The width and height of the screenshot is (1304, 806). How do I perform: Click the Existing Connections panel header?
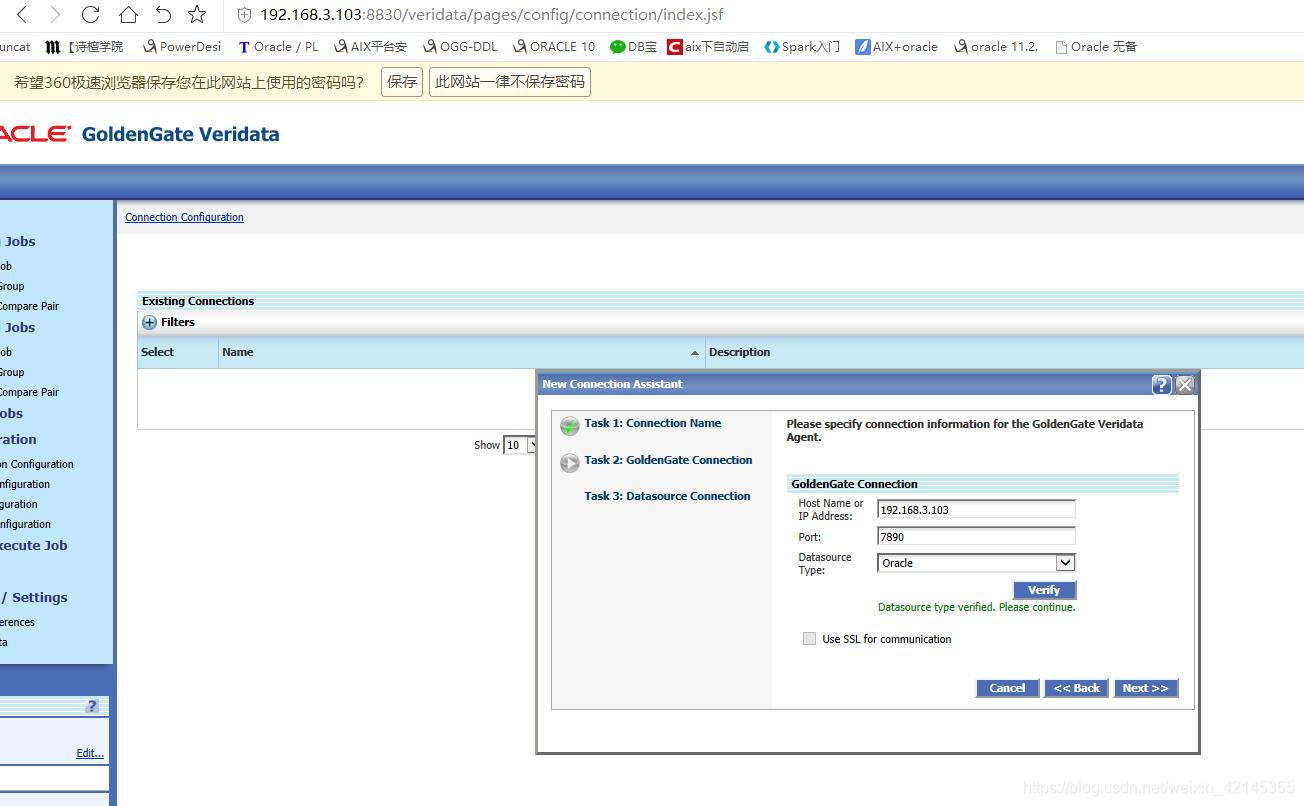tap(720, 300)
